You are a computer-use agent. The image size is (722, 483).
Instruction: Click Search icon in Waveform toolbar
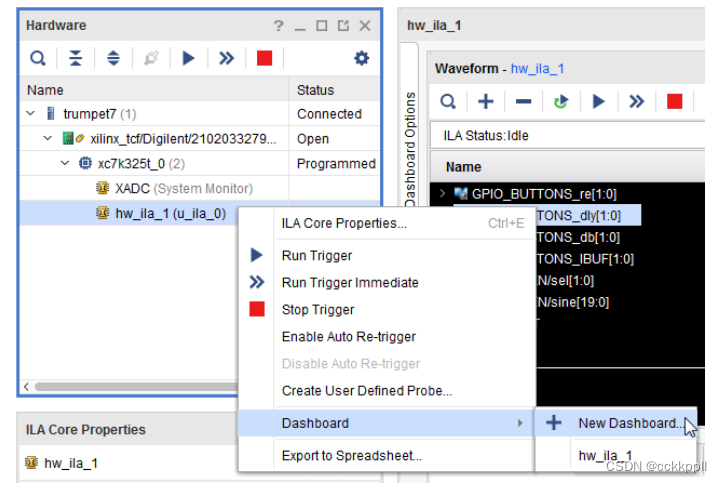[x=448, y=101]
